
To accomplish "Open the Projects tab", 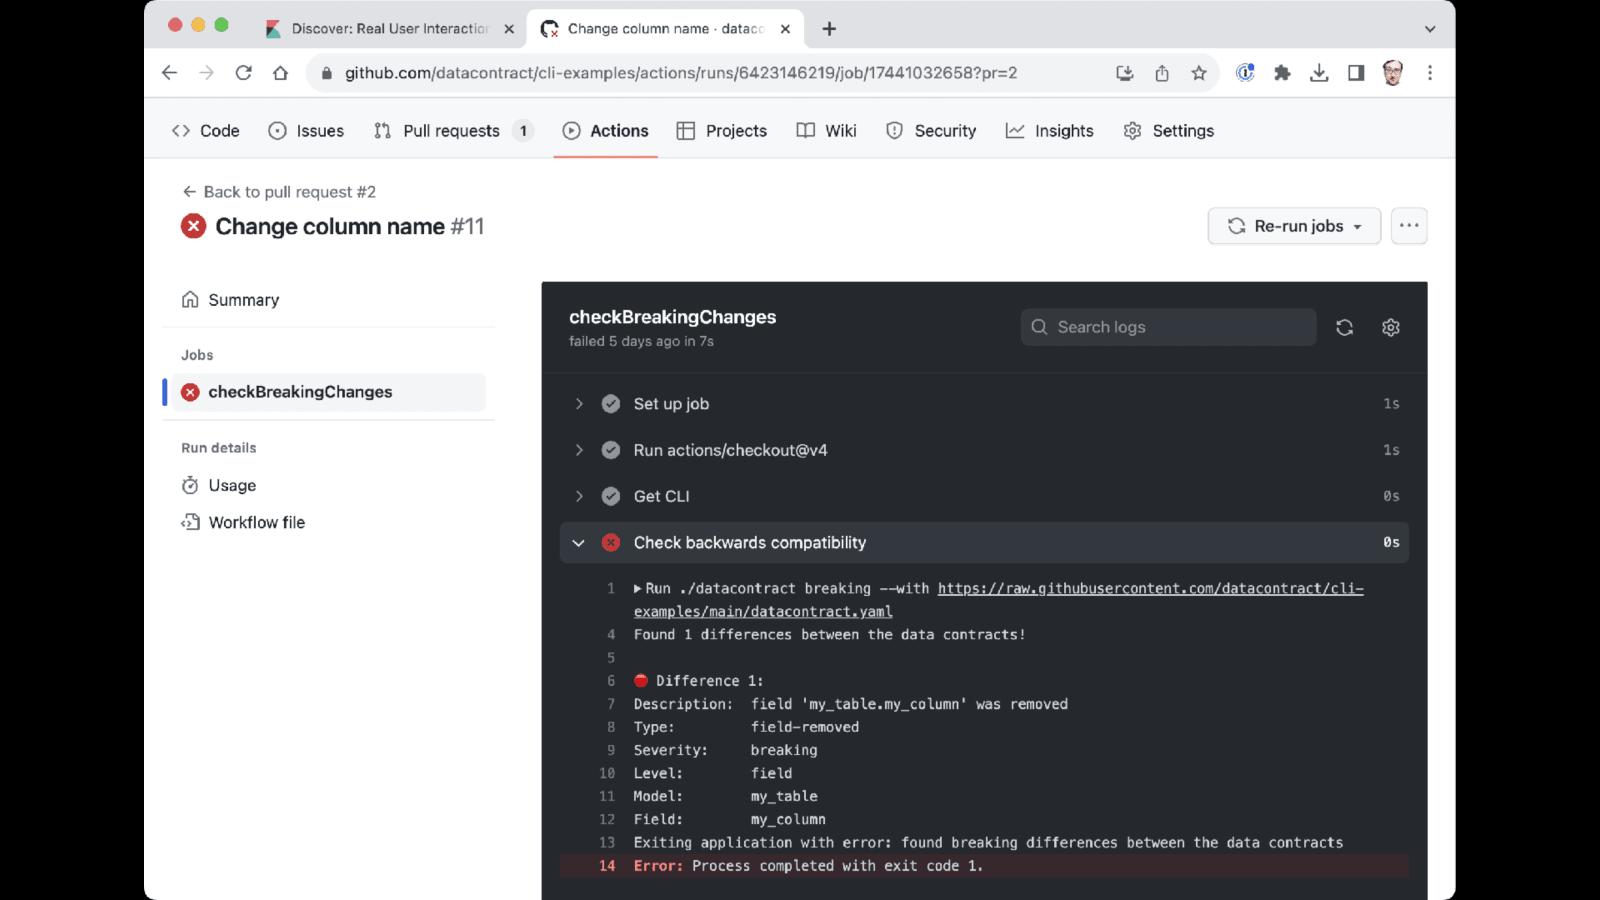I will (722, 131).
